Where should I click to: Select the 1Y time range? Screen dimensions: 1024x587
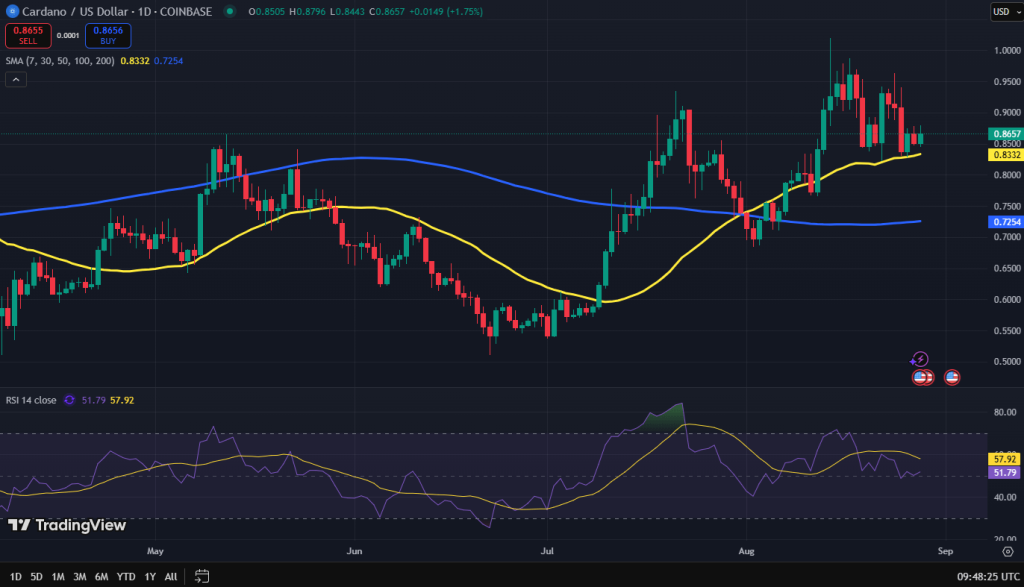(x=150, y=577)
